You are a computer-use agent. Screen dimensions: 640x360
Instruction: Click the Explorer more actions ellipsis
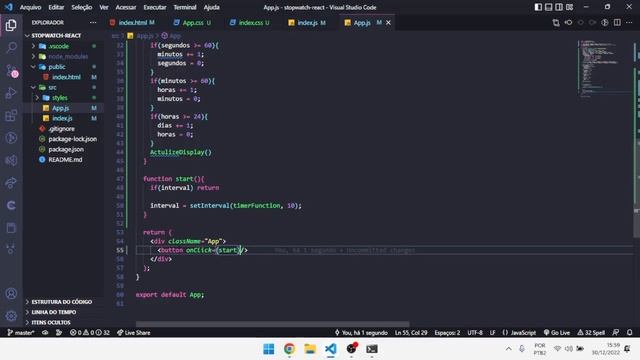tap(93, 22)
